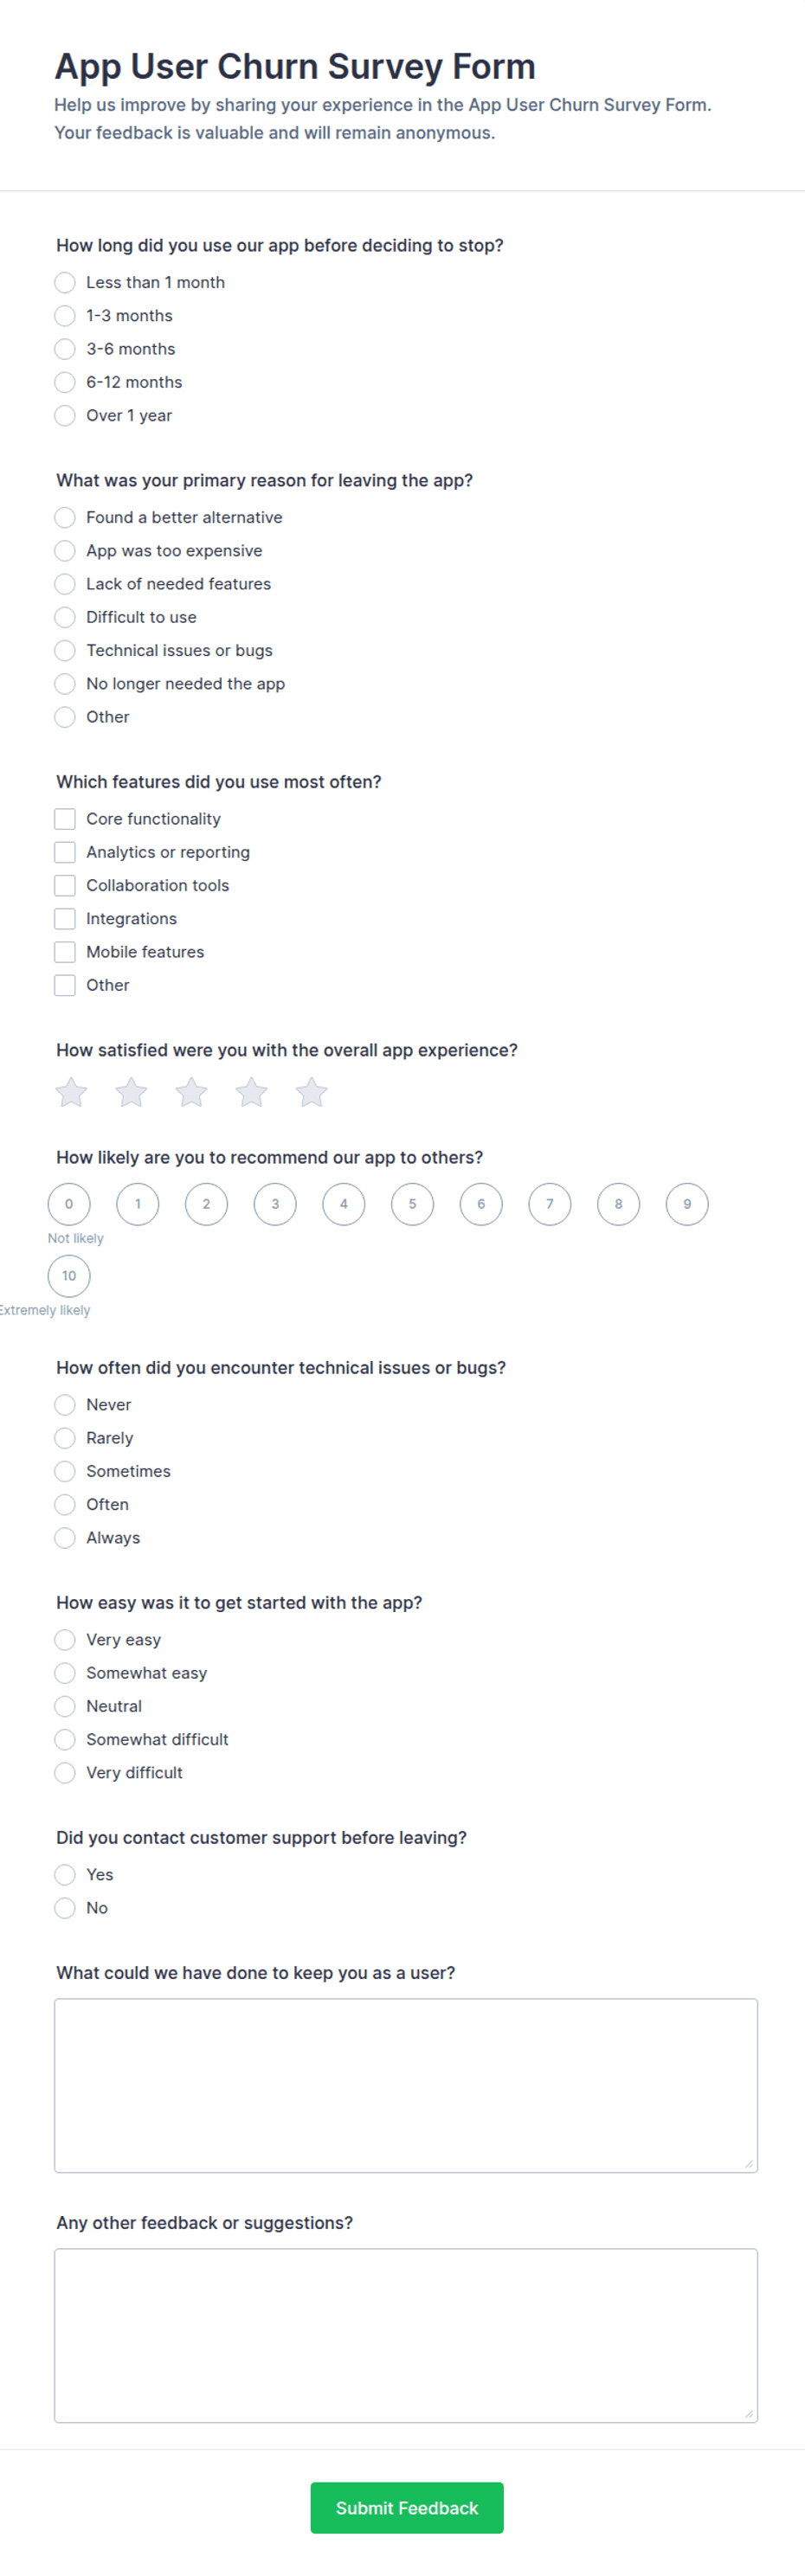Choose App was too expensive reason

coord(65,551)
